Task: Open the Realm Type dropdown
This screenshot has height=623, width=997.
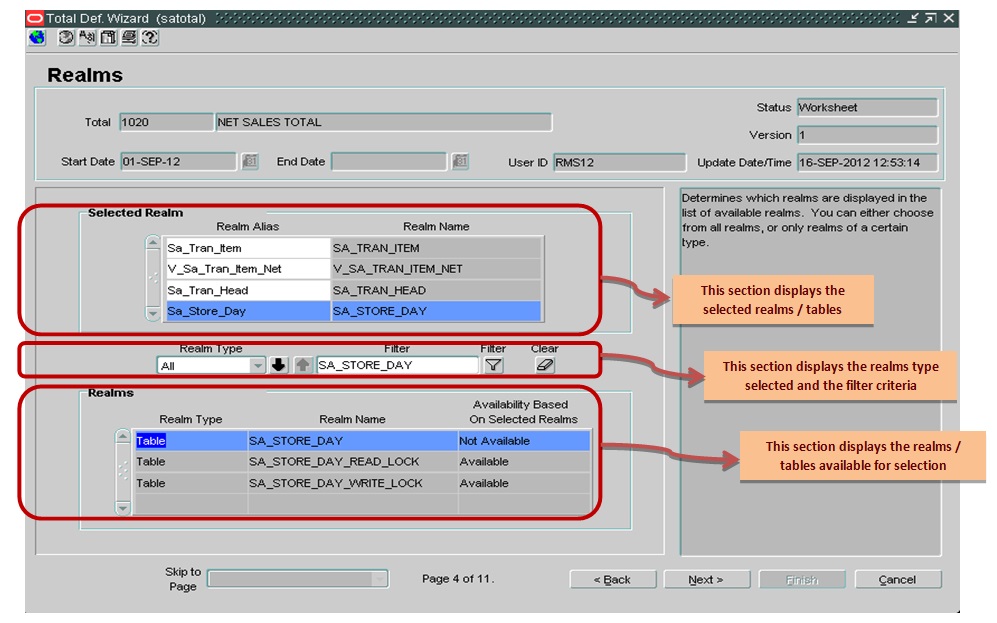Action: click(257, 364)
